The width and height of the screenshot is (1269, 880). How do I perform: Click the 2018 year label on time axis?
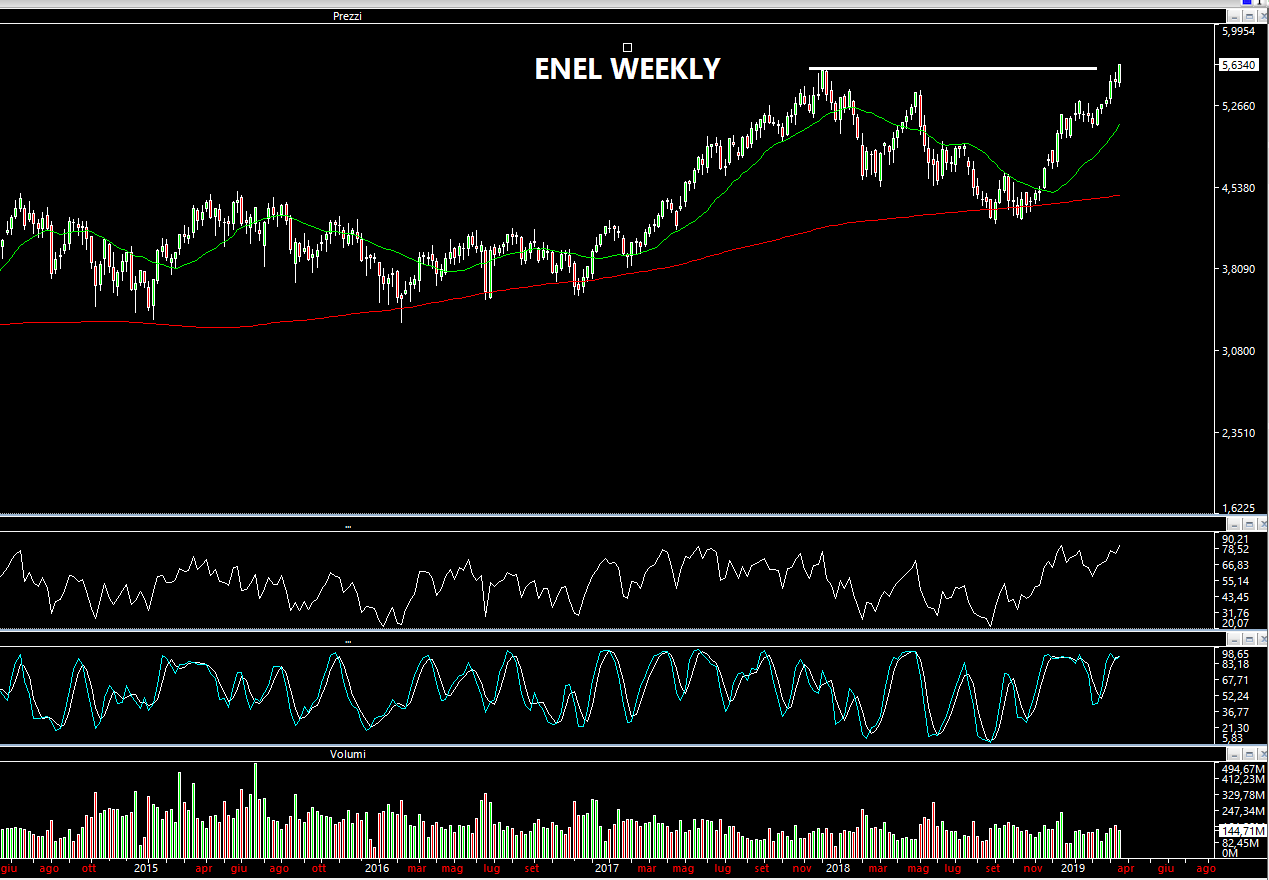(838, 869)
